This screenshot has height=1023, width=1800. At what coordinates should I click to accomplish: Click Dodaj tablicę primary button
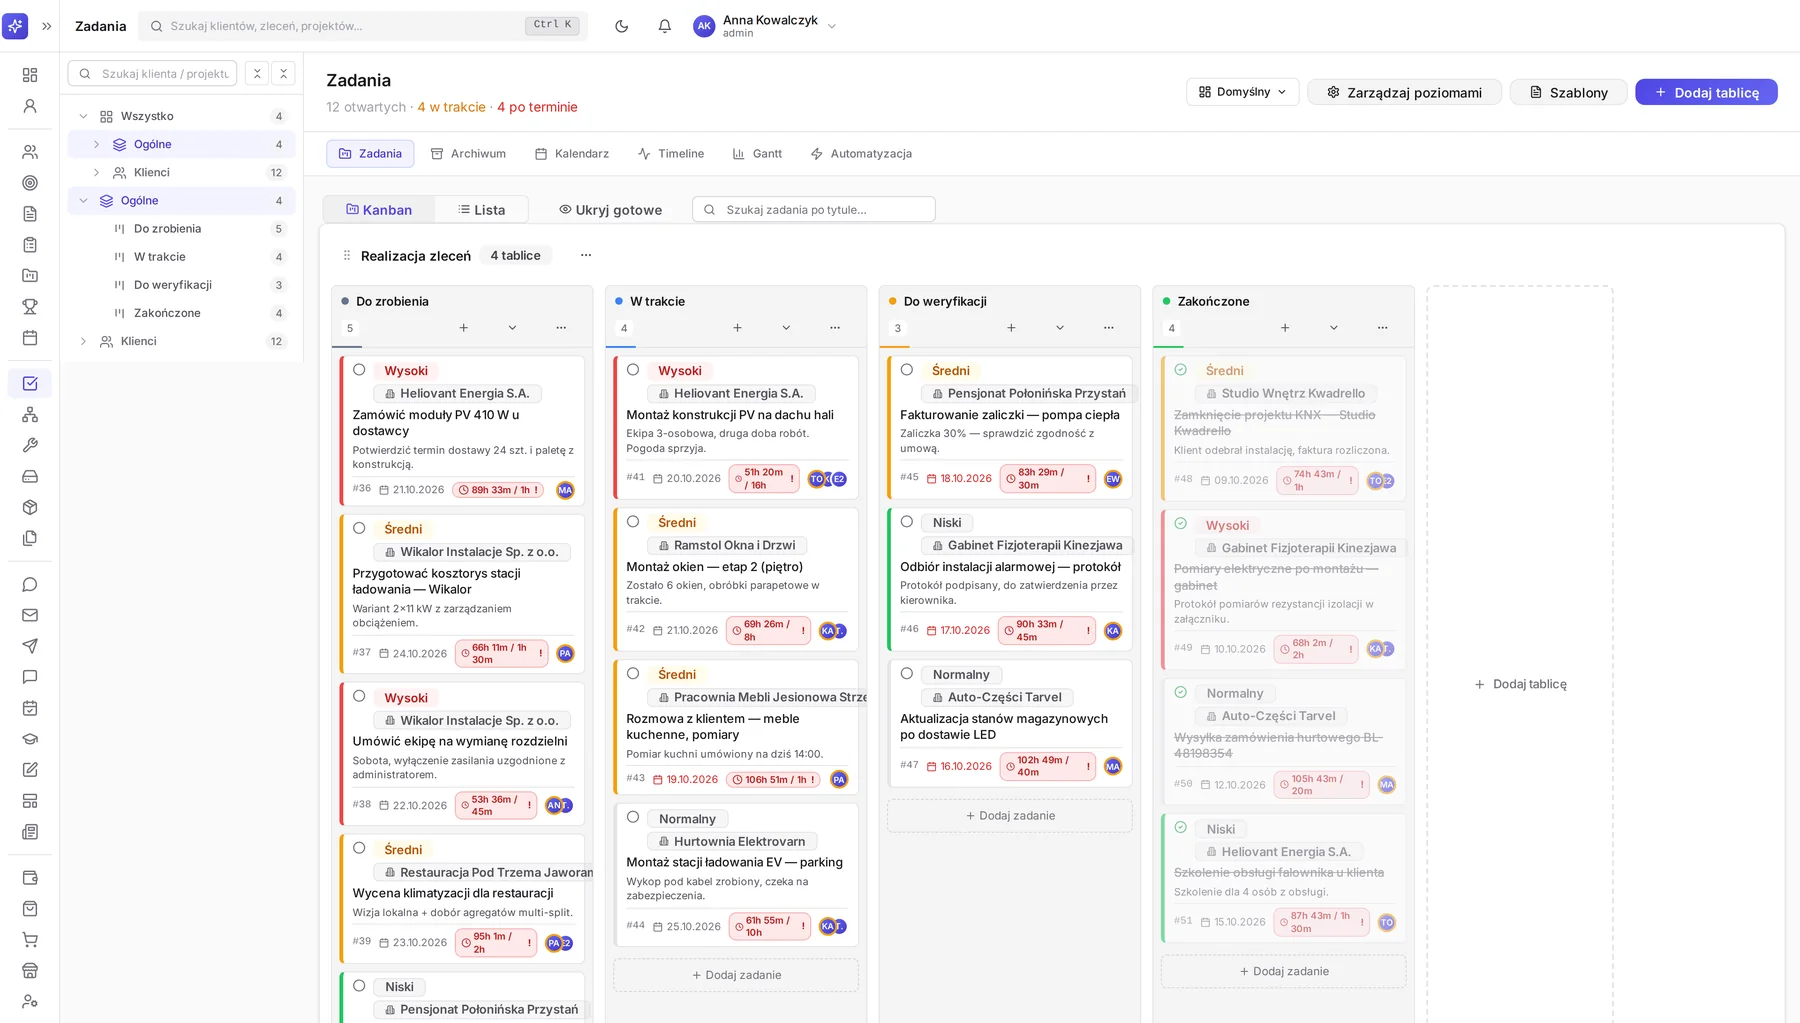(1706, 92)
